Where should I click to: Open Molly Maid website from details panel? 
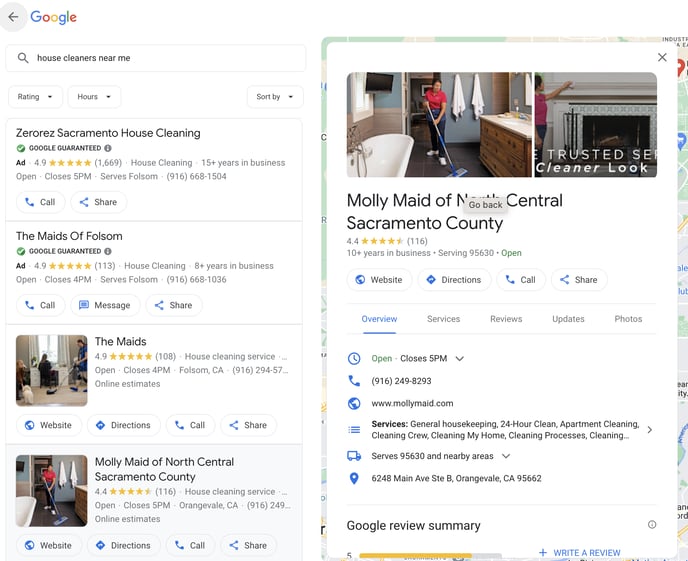(378, 280)
